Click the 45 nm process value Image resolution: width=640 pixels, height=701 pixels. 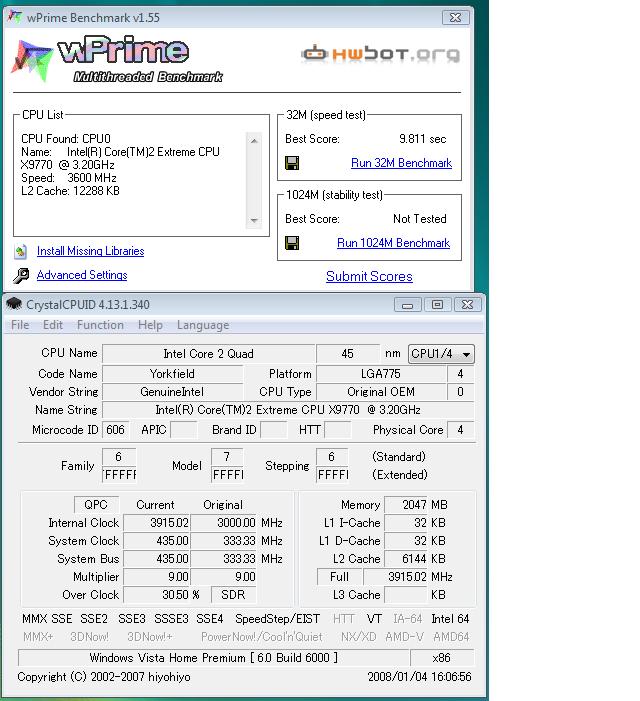click(348, 354)
